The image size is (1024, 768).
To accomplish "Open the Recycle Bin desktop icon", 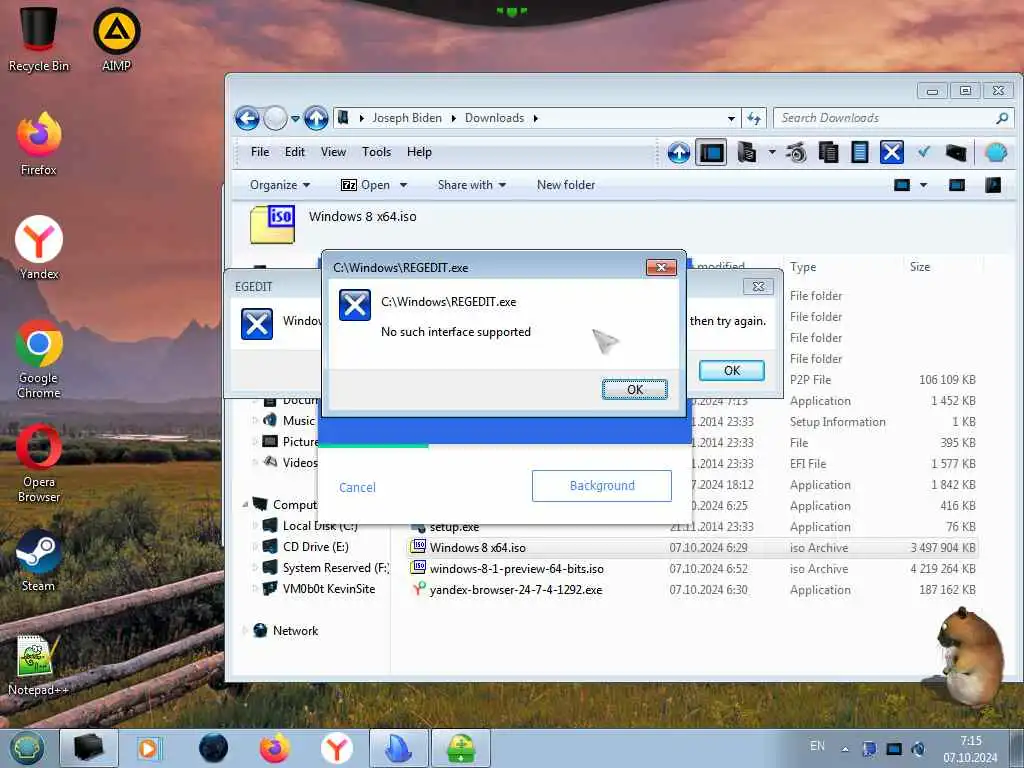I will click(39, 37).
